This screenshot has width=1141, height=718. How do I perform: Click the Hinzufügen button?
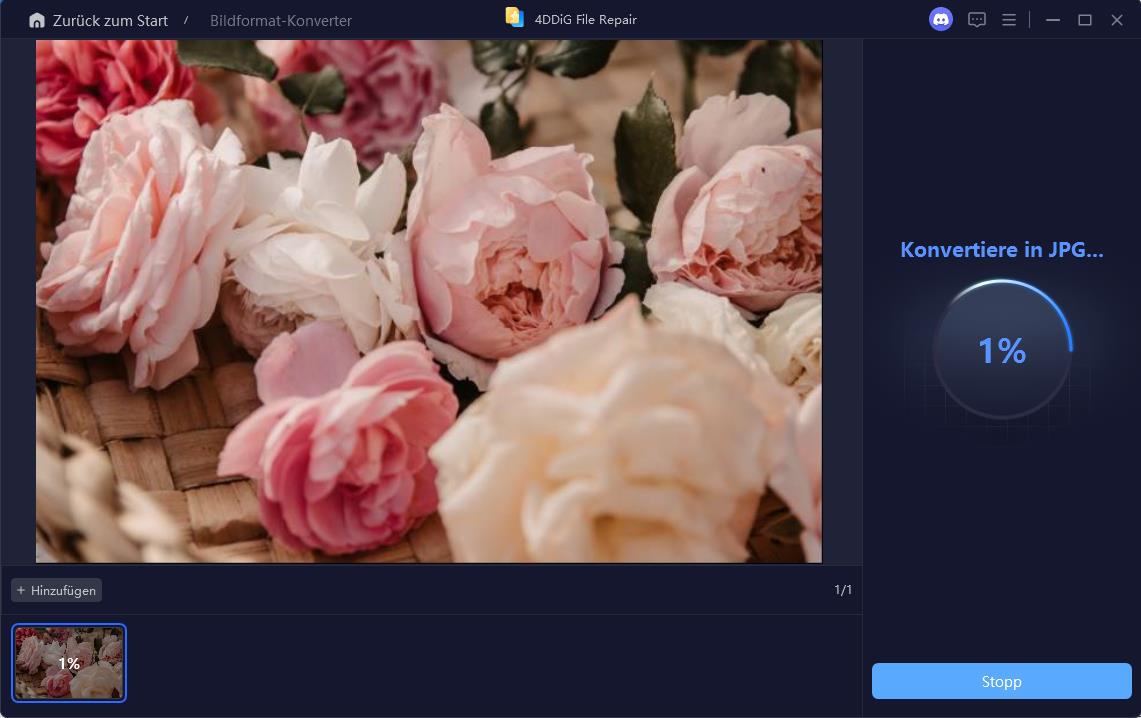tap(56, 590)
